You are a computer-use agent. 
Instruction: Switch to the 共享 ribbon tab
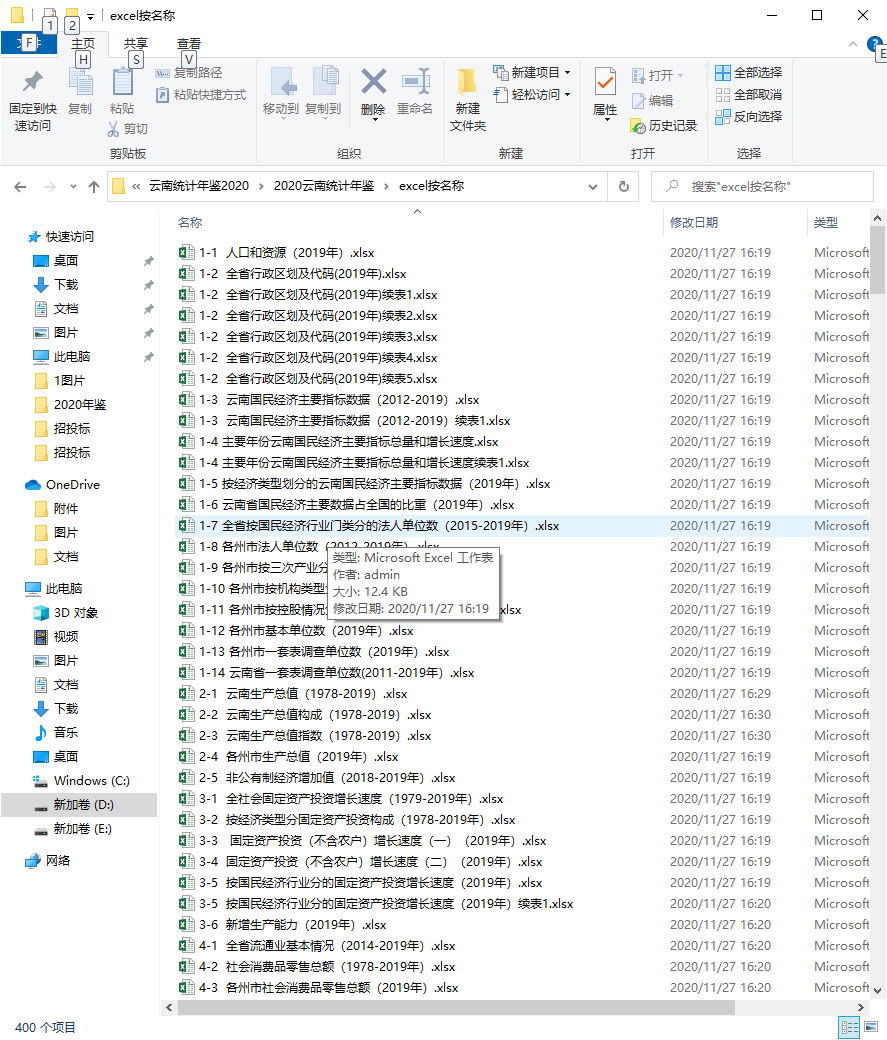click(136, 44)
